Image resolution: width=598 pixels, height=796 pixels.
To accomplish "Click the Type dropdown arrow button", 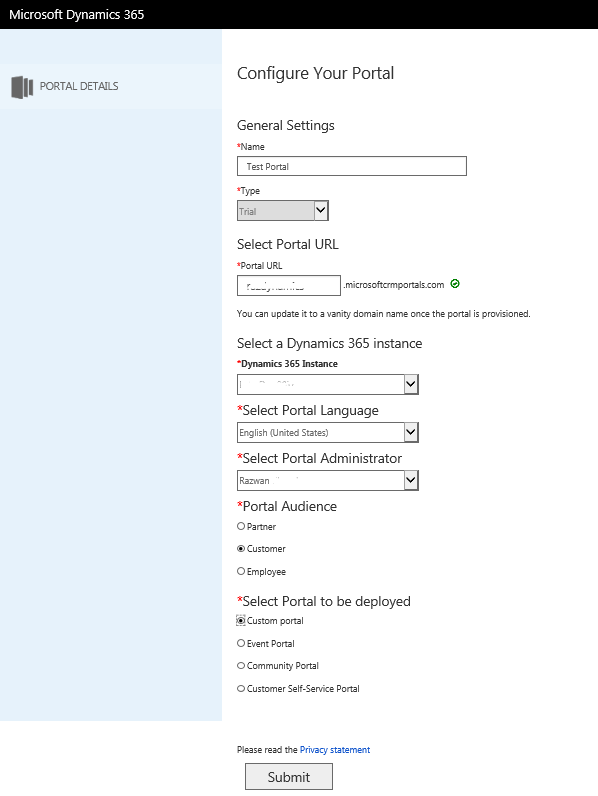I will [x=321, y=211].
